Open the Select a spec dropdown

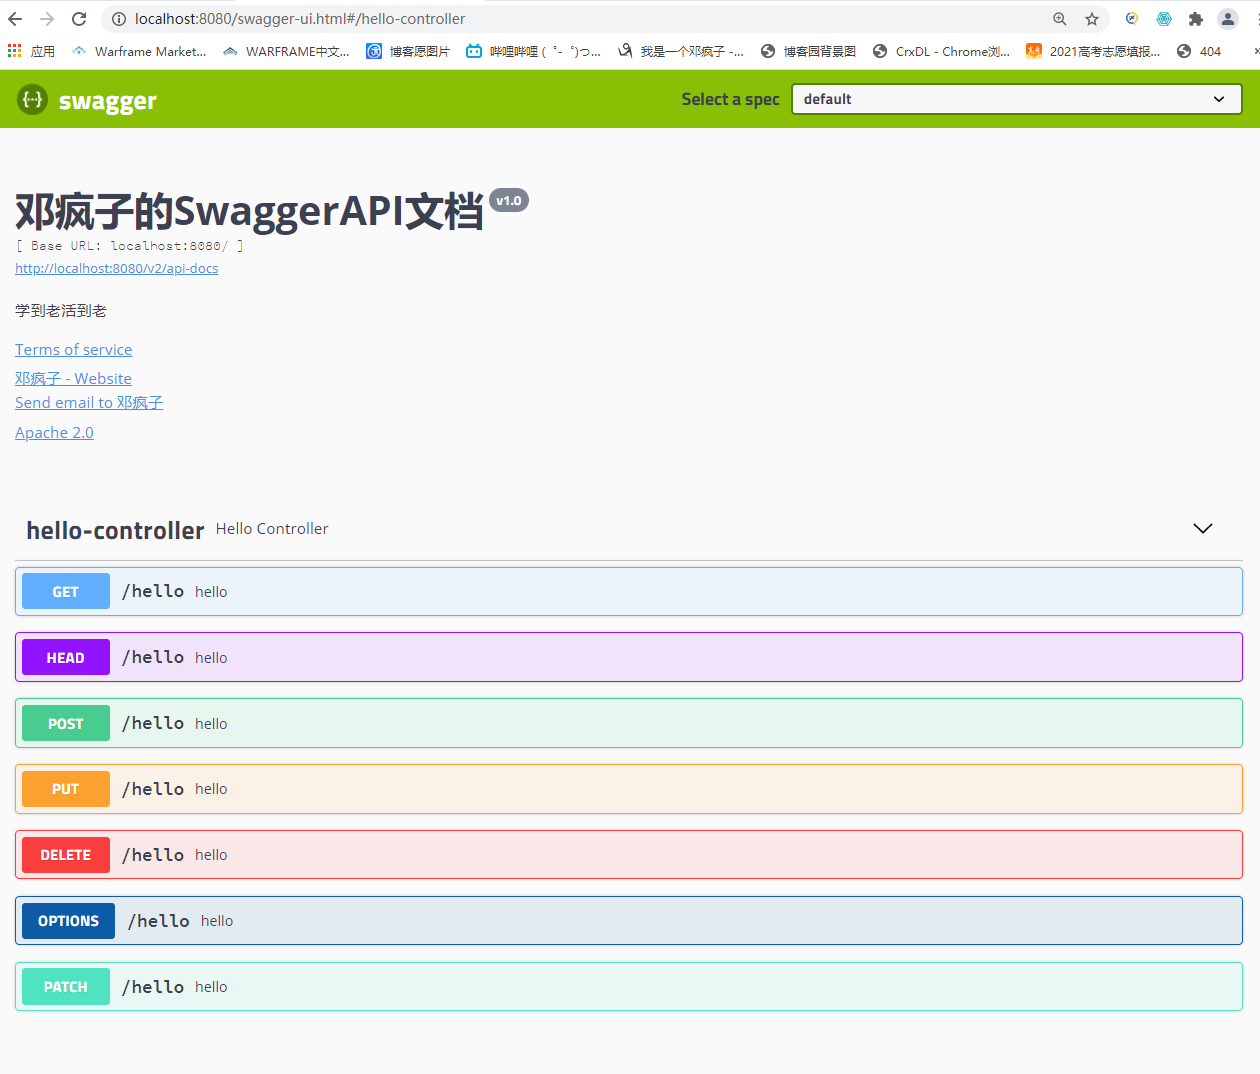point(1017,99)
